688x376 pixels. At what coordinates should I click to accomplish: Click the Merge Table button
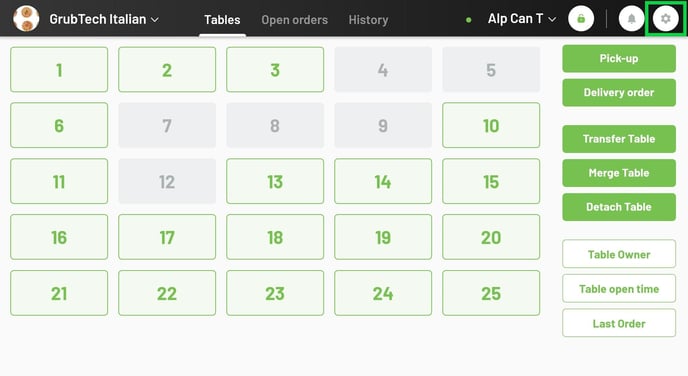pos(619,173)
